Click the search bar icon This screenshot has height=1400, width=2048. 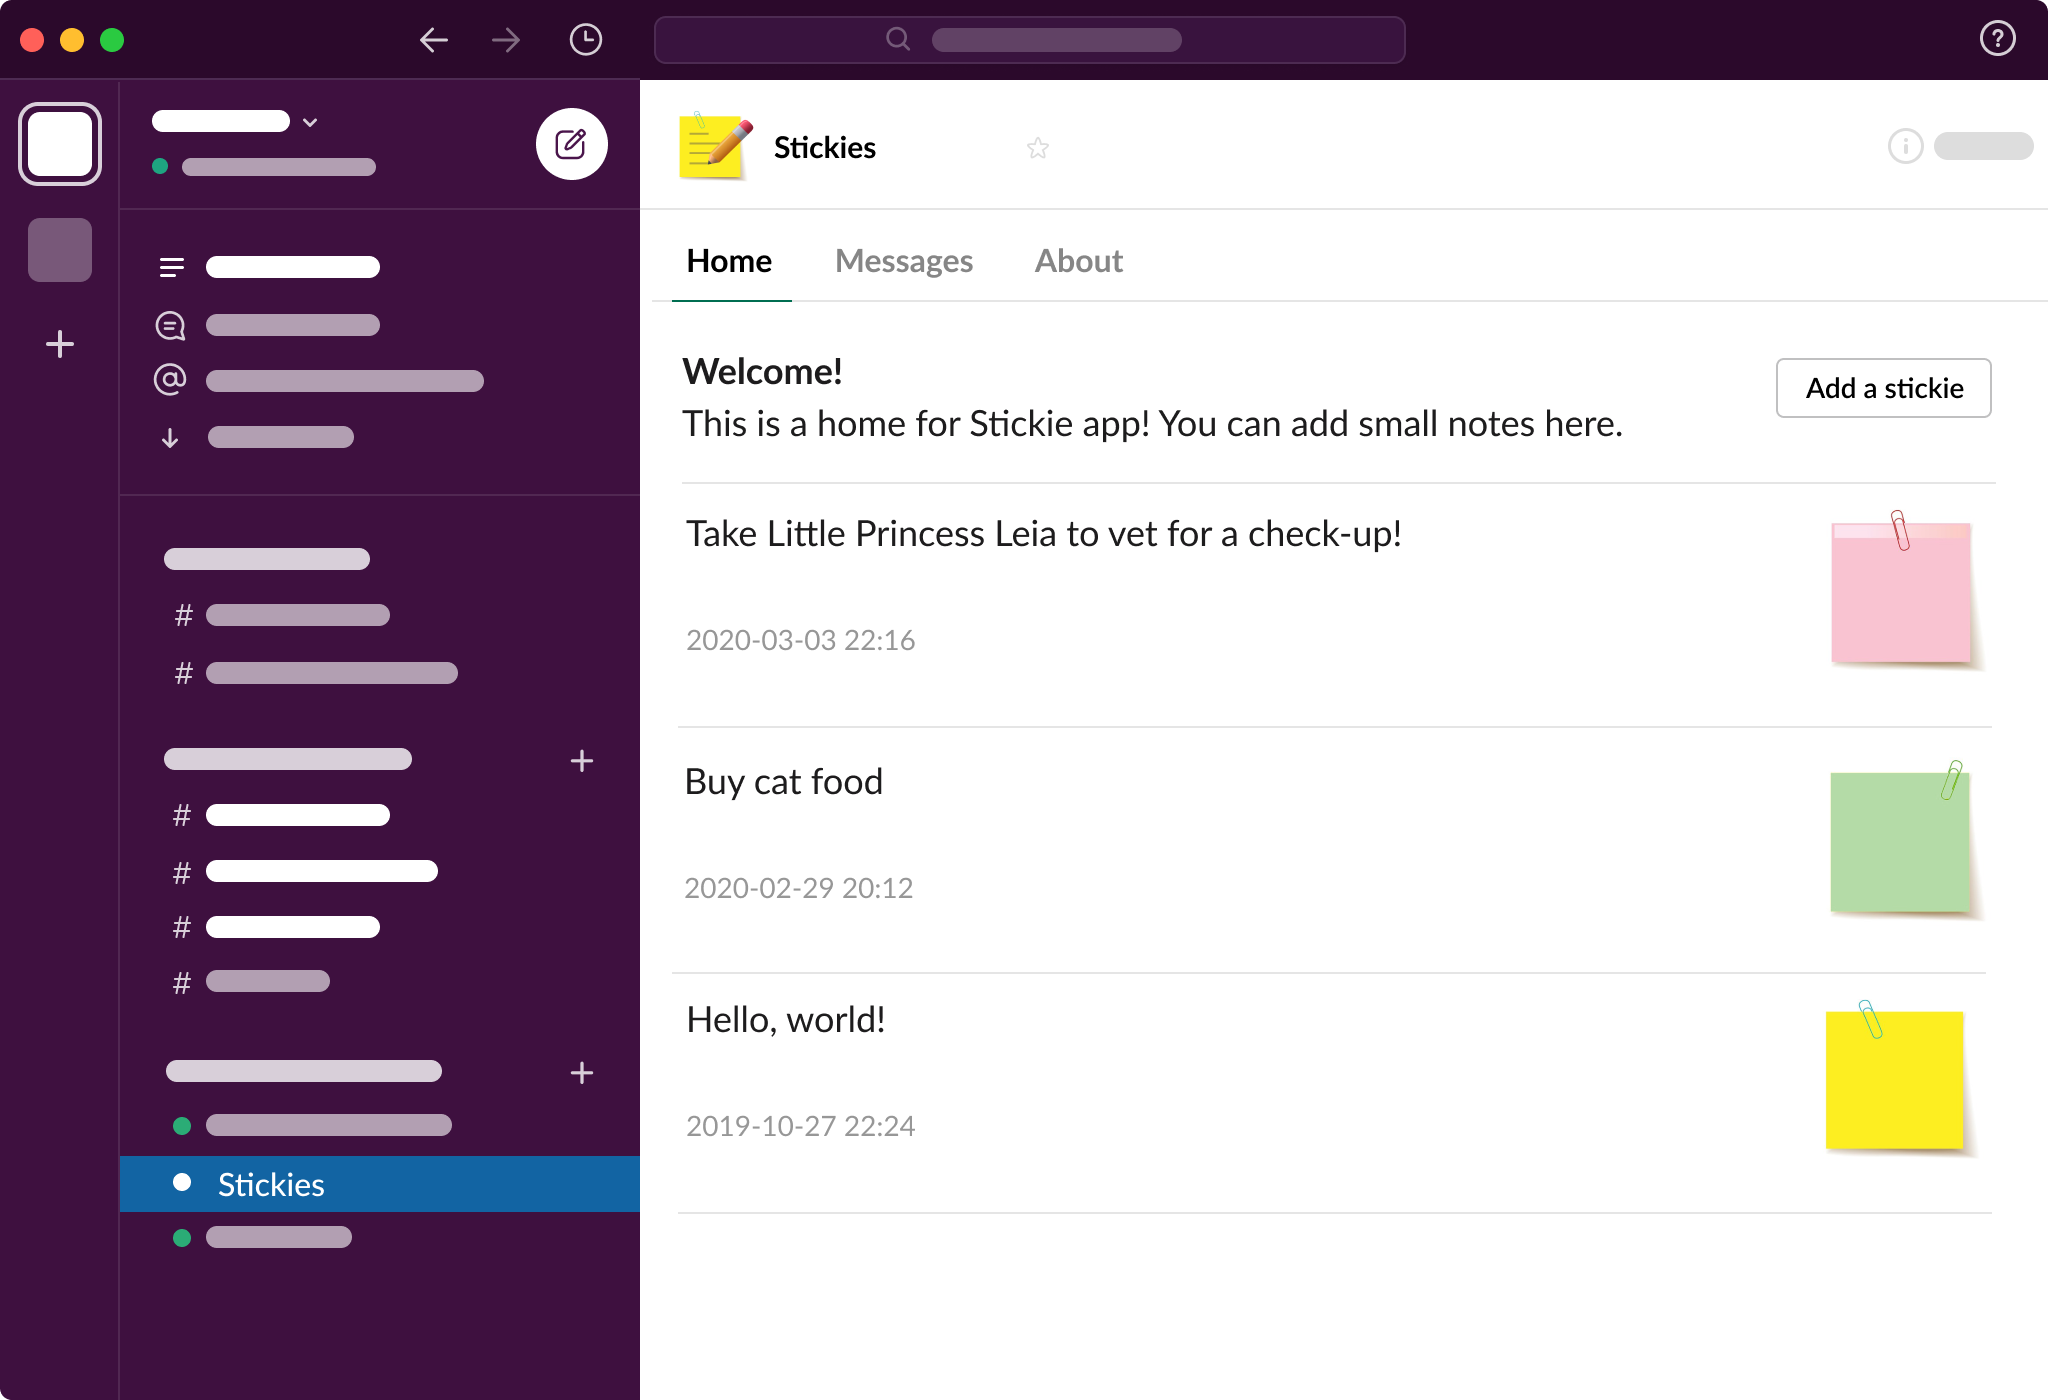[896, 39]
